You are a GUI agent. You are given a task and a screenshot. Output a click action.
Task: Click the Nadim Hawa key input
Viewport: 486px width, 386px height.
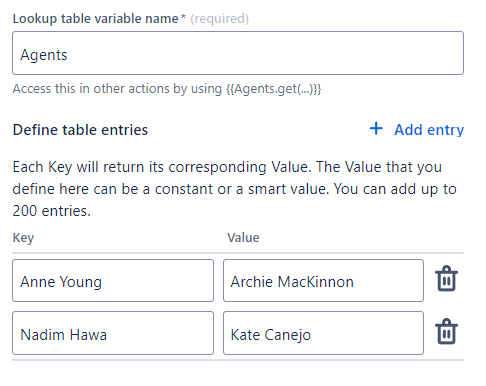pos(113,333)
